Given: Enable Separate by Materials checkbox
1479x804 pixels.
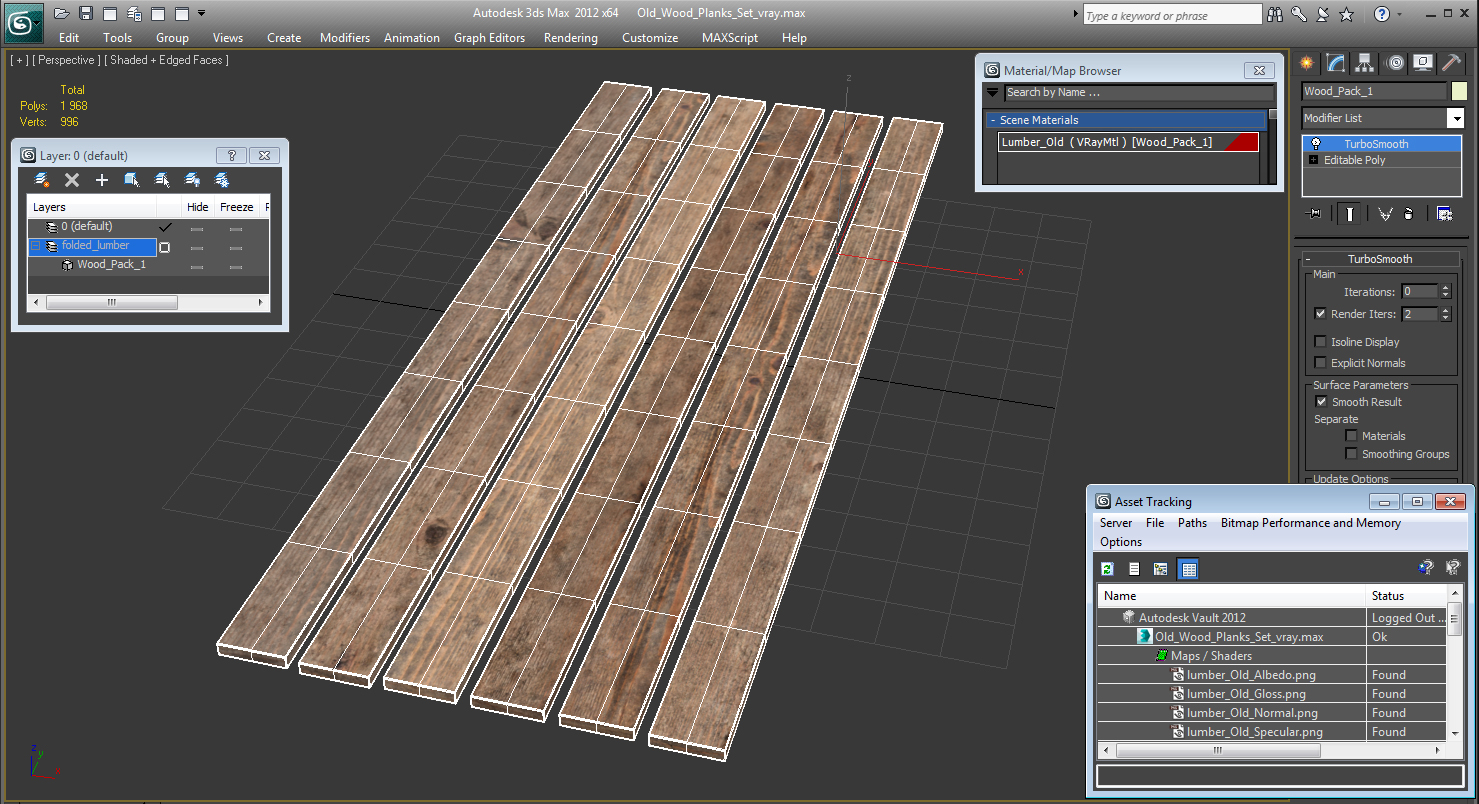Looking at the screenshot, I should point(1351,436).
